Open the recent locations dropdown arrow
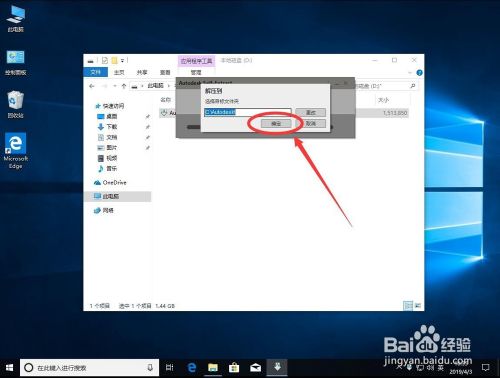The height and width of the screenshot is (378, 500). click(115, 86)
